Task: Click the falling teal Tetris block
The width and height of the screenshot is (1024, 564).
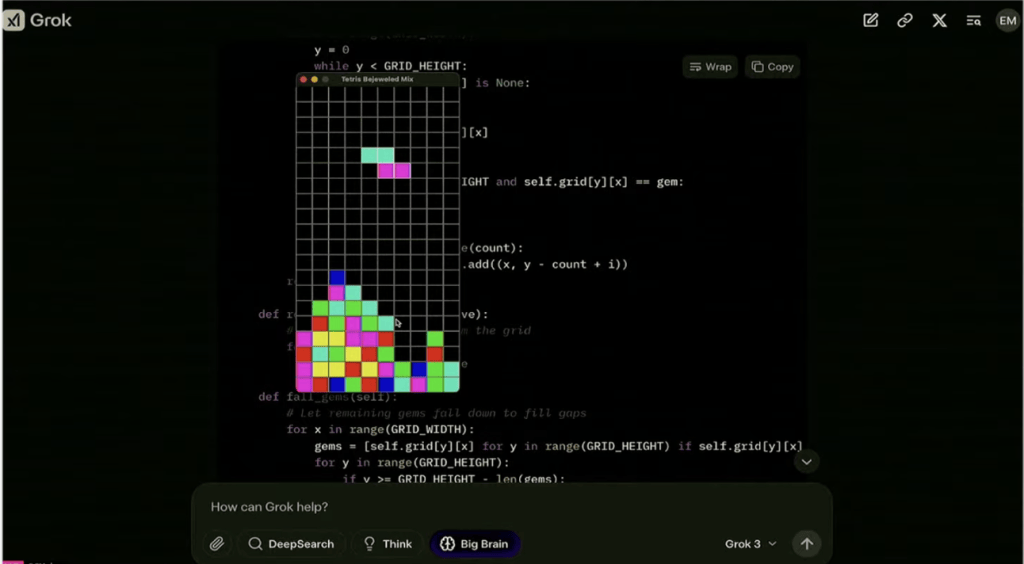Action: [377, 155]
